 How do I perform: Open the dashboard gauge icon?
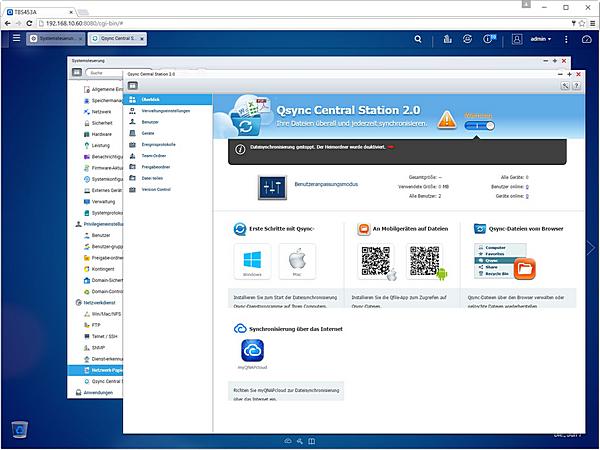tap(587, 39)
